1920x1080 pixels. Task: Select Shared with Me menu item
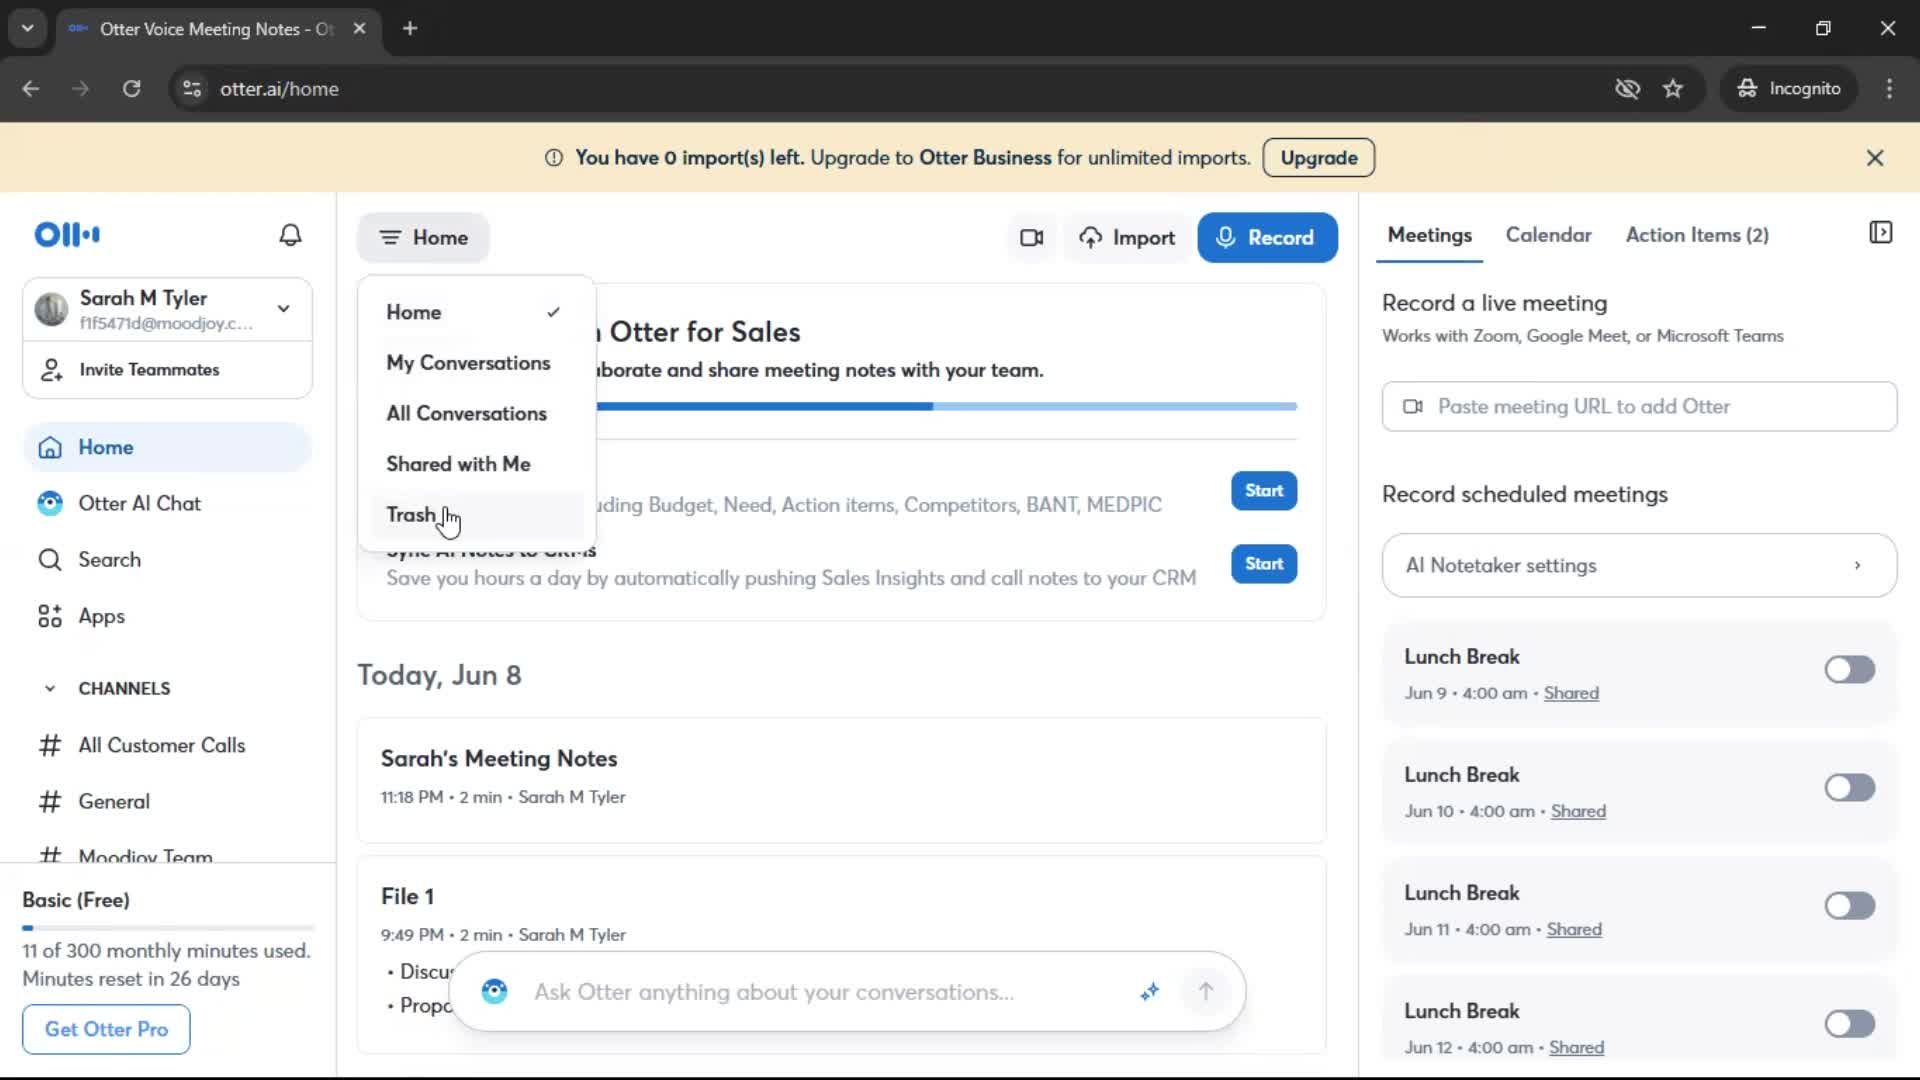475,464
